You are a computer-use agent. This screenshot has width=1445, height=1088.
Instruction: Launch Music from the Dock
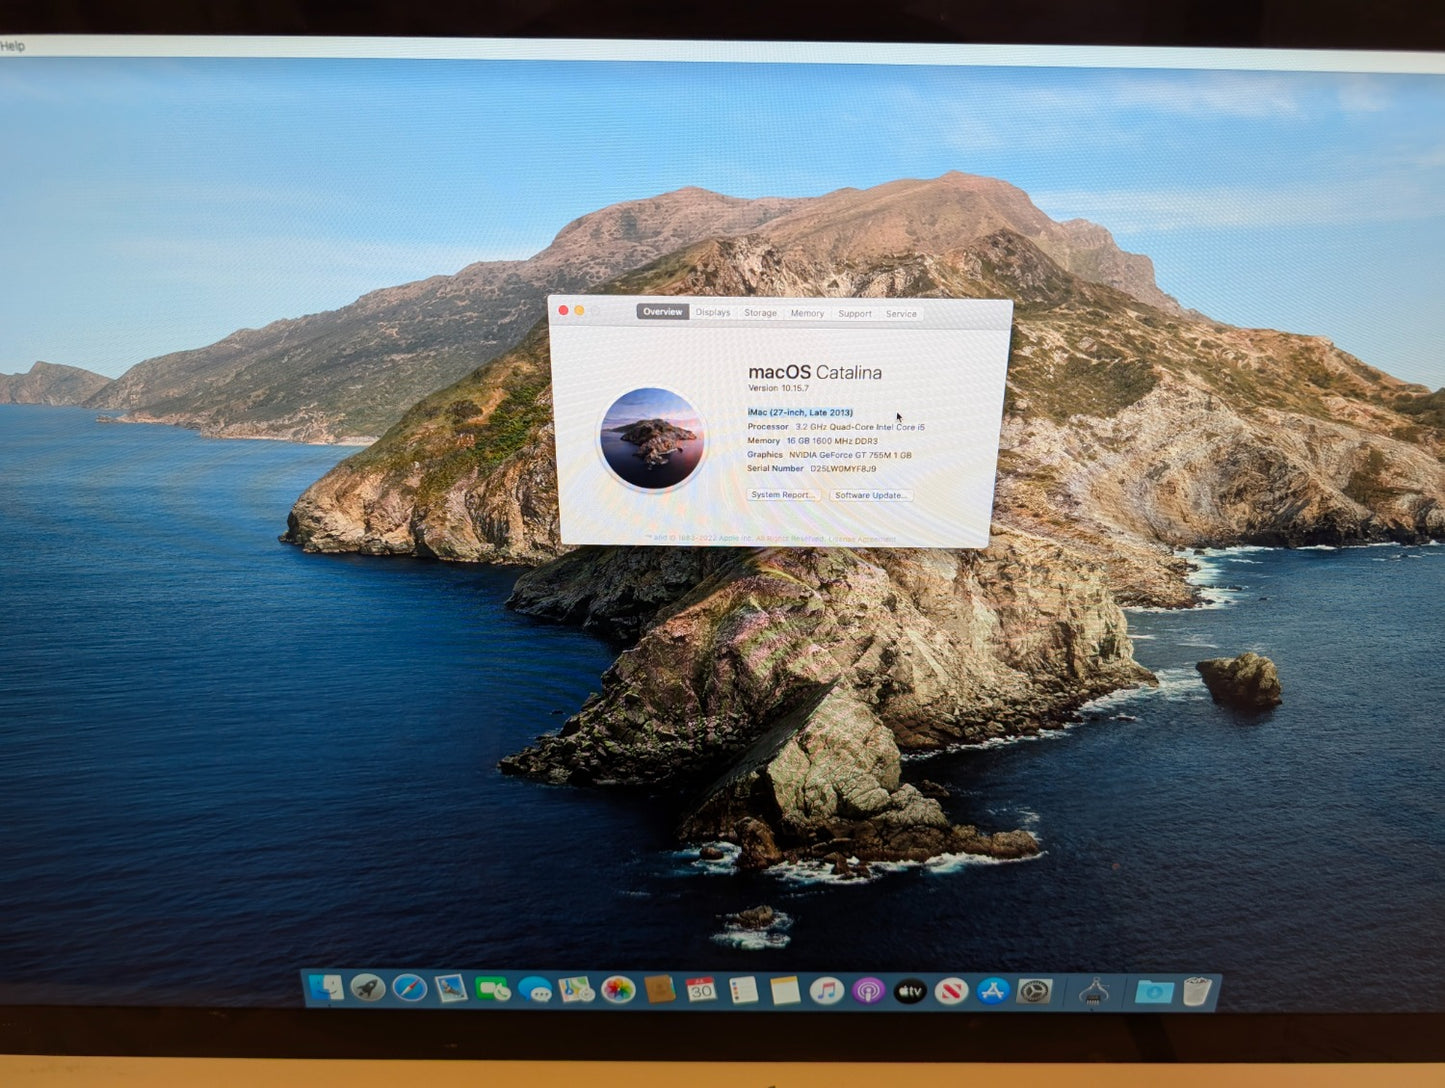pyautogui.click(x=826, y=991)
